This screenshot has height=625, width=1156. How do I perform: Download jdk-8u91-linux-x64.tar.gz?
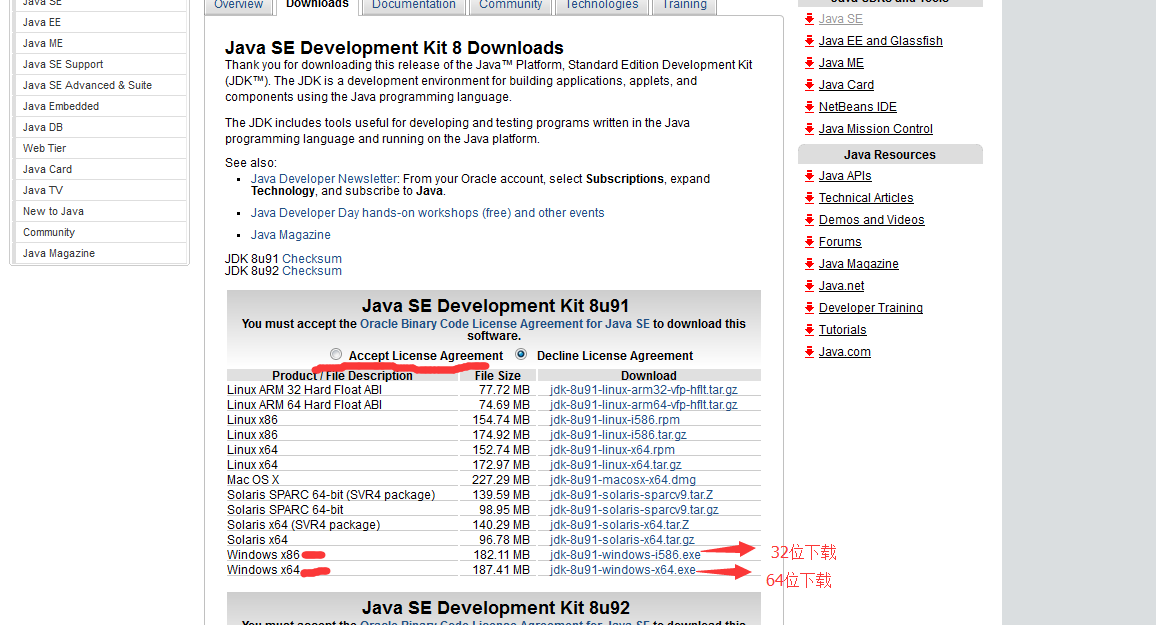click(x=616, y=465)
